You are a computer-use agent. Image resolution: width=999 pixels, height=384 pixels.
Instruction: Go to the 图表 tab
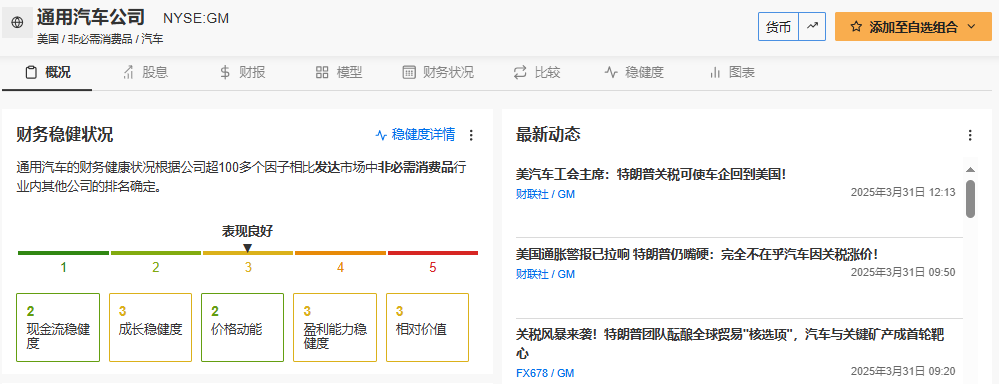click(x=732, y=73)
